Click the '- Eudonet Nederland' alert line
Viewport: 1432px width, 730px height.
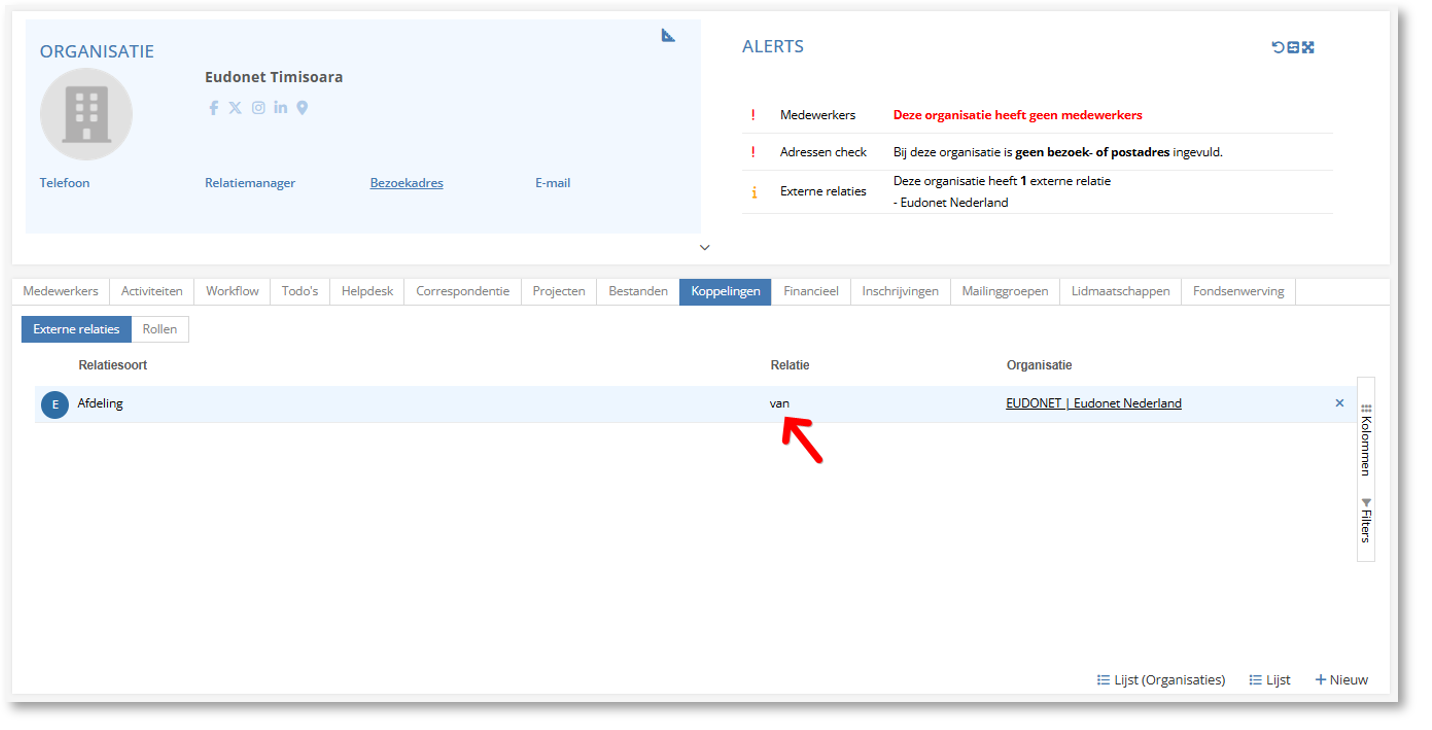951,202
